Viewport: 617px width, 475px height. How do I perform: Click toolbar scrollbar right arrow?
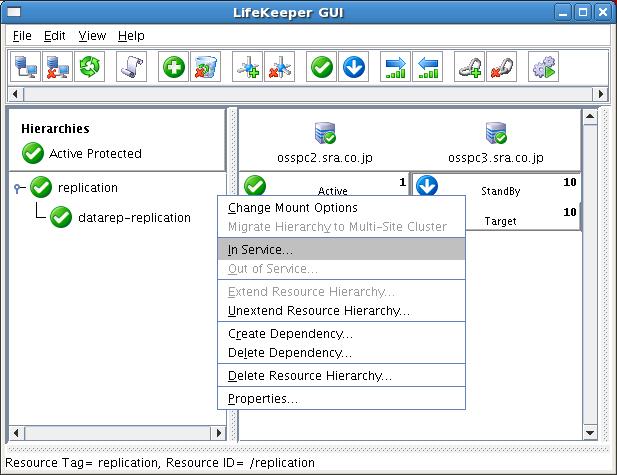pos(600,94)
